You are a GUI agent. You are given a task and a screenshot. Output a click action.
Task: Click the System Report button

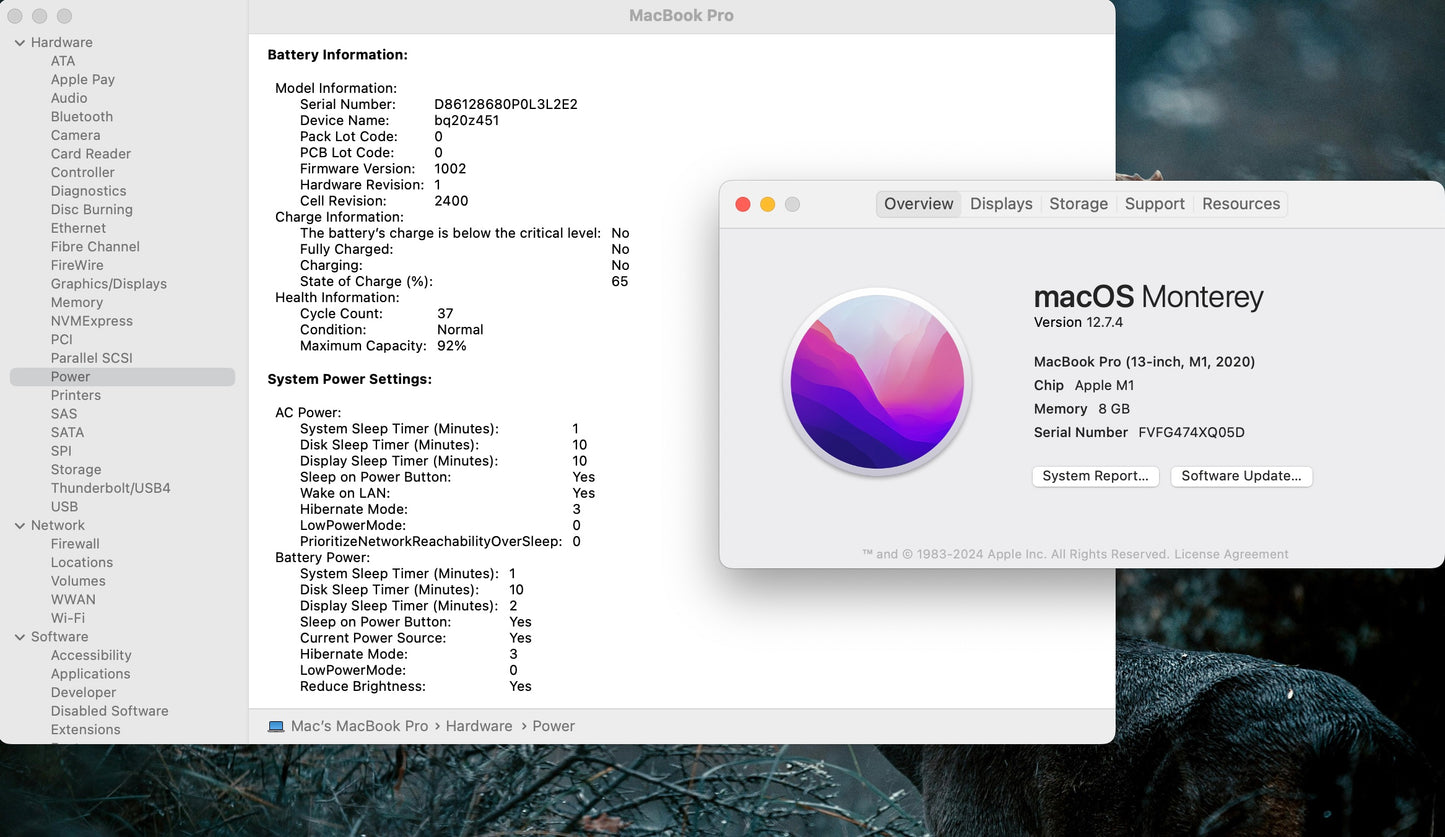pyautogui.click(x=1095, y=476)
